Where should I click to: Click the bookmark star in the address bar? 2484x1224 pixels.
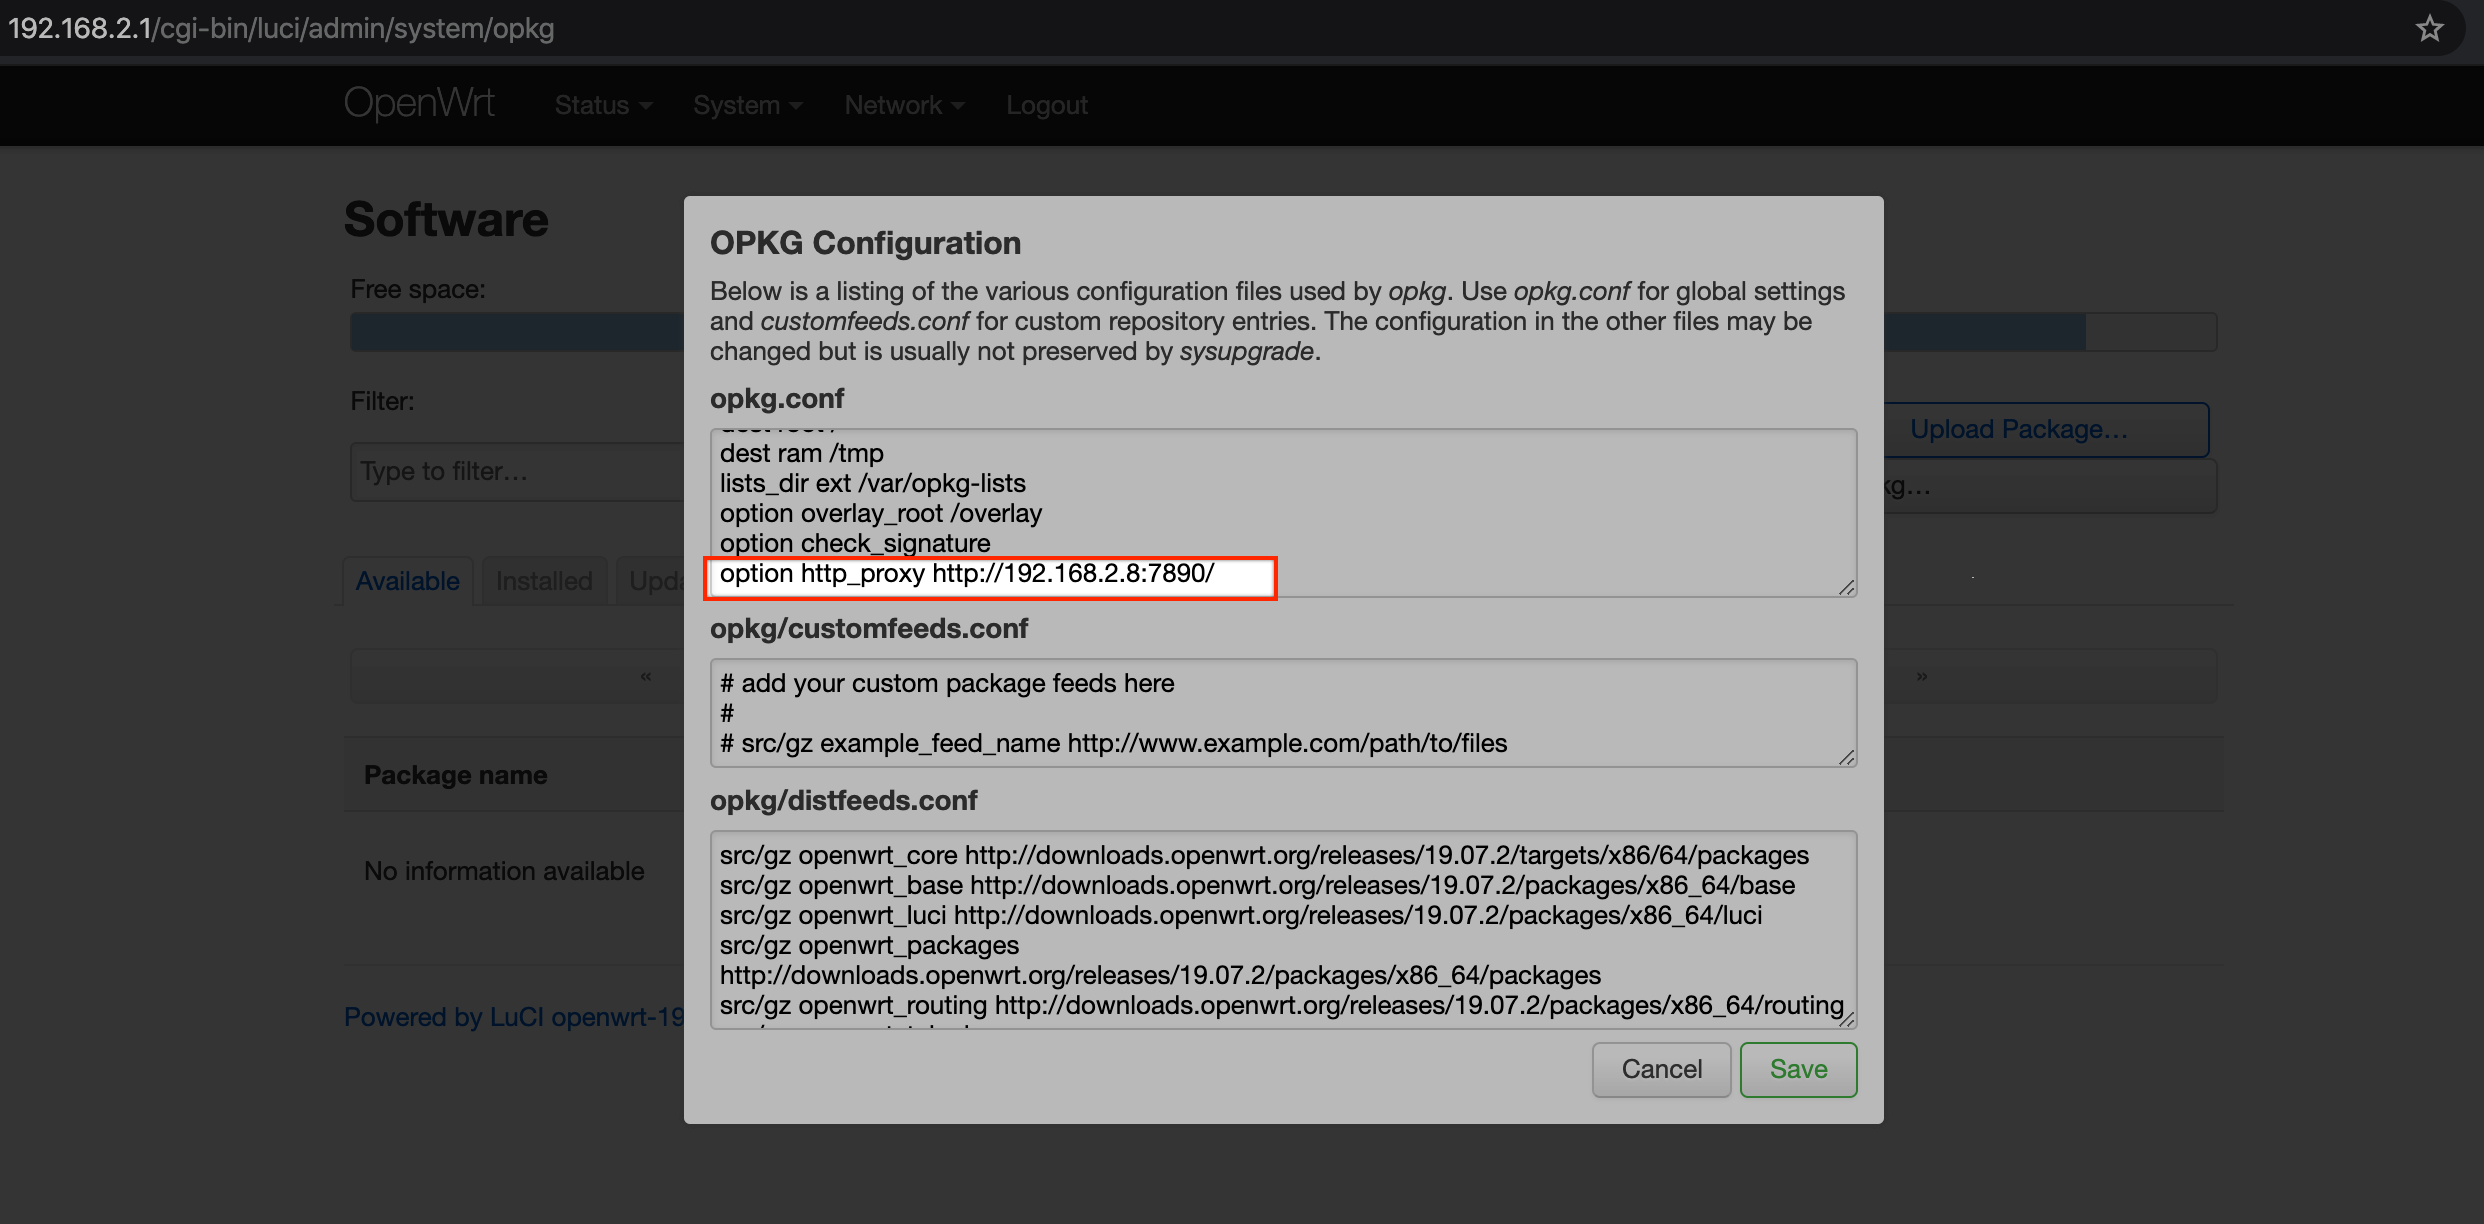[2430, 29]
